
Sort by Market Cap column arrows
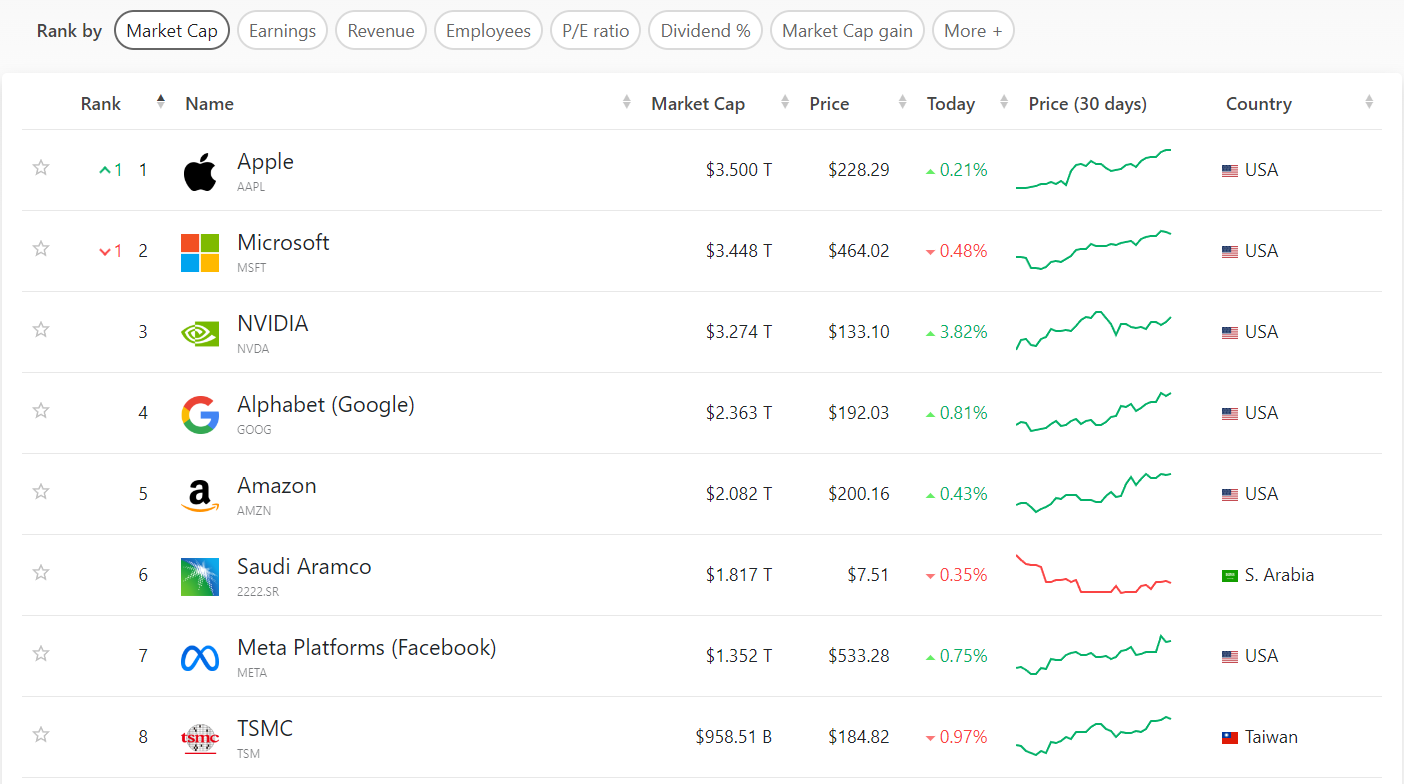click(785, 102)
